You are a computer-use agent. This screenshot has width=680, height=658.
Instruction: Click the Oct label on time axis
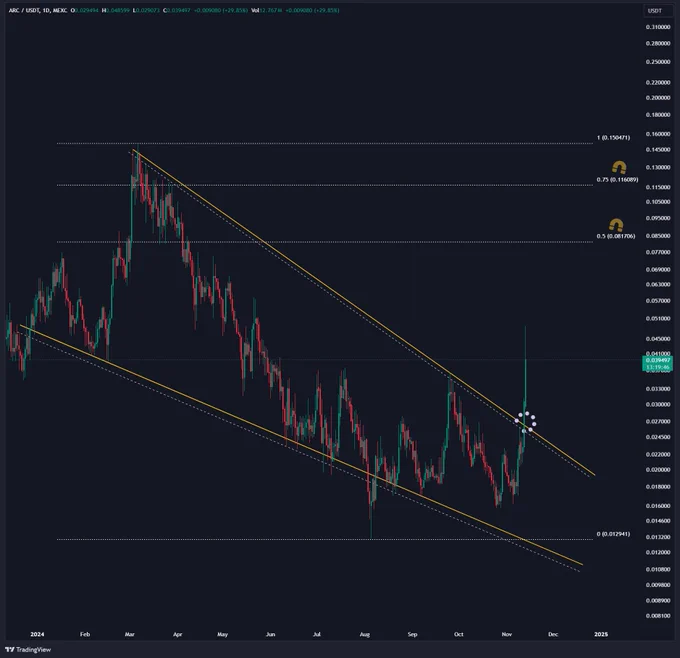coord(458,634)
